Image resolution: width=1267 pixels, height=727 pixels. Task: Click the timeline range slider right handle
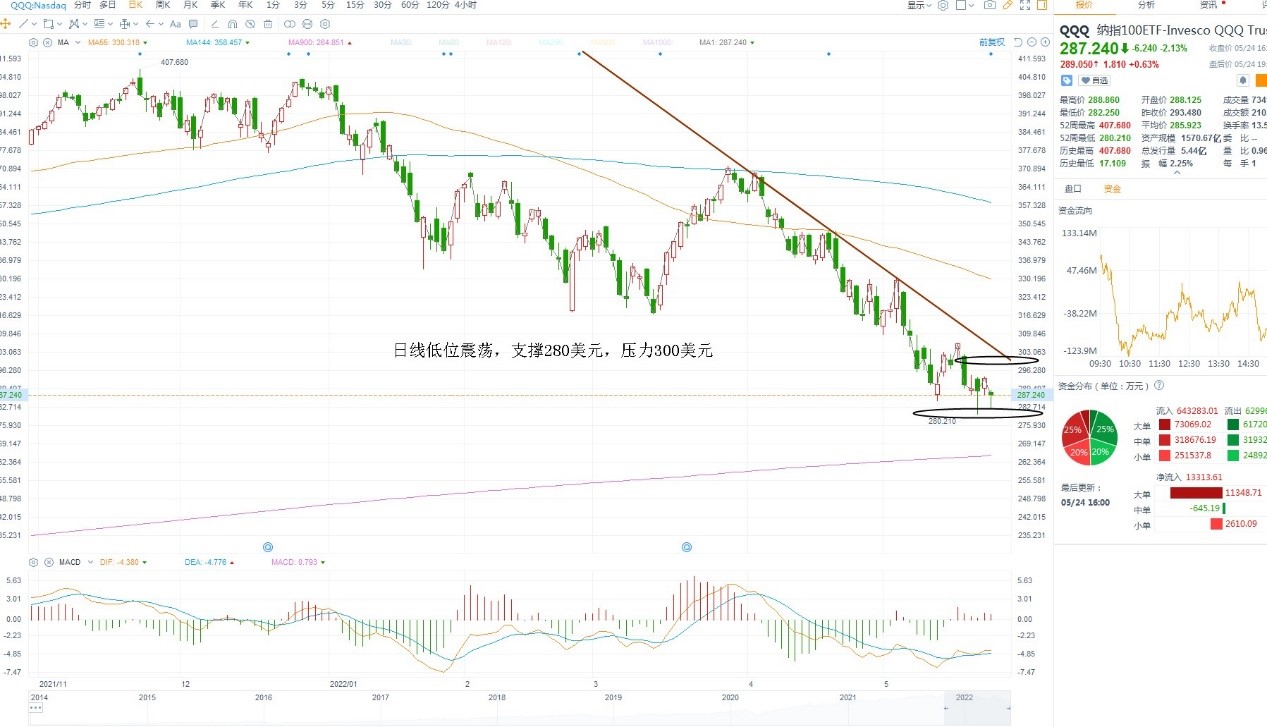pyautogui.click(x=1008, y=708)
